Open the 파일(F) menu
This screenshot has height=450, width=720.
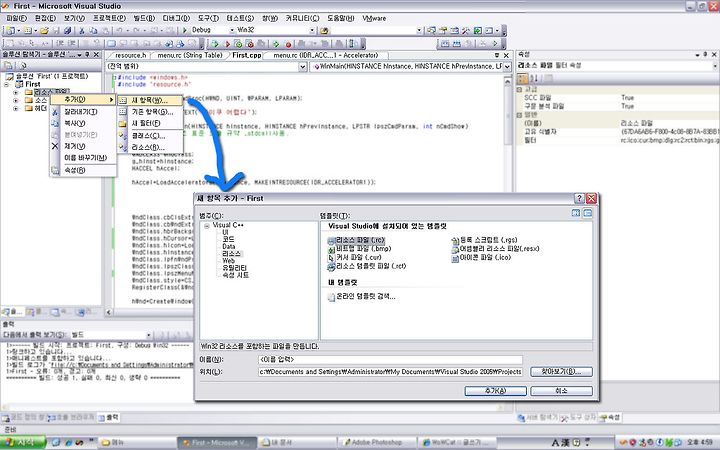(x=17, y=18)
